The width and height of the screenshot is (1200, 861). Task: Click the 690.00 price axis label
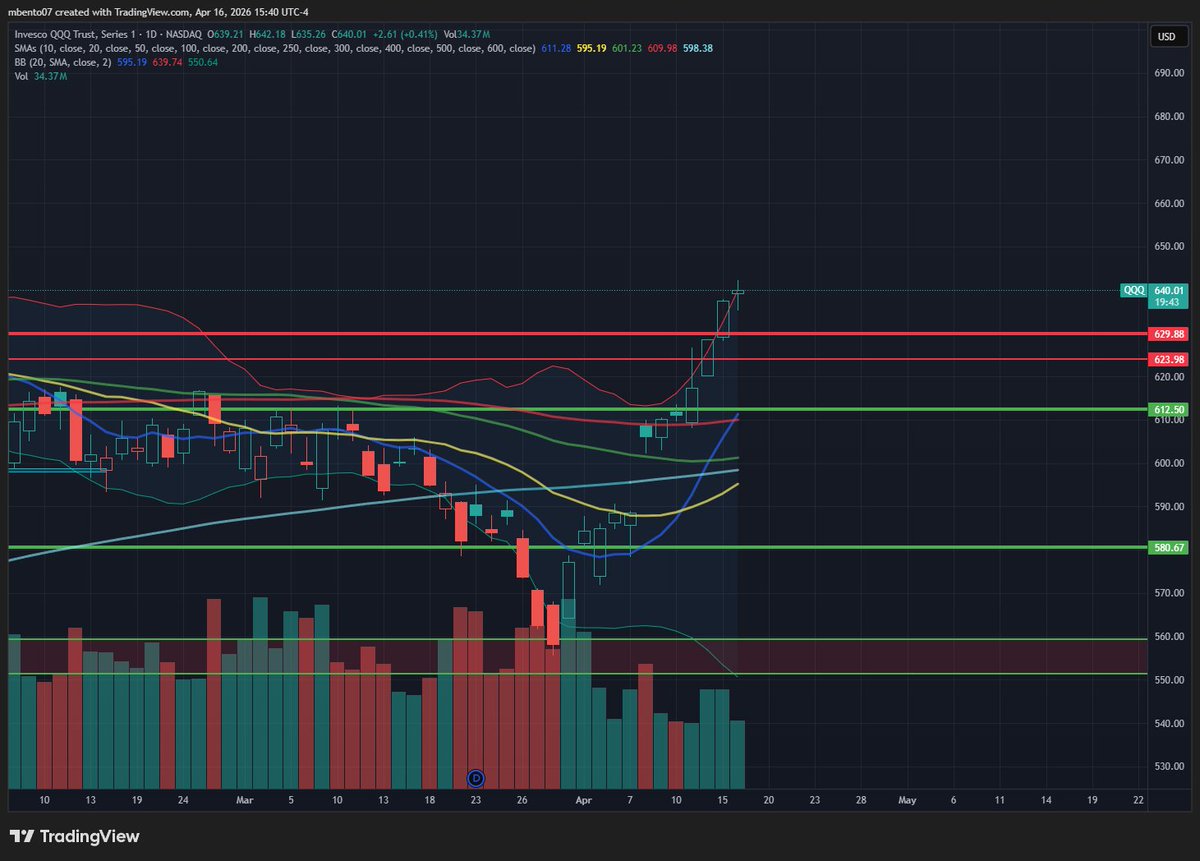click(x=1168, y=74)
